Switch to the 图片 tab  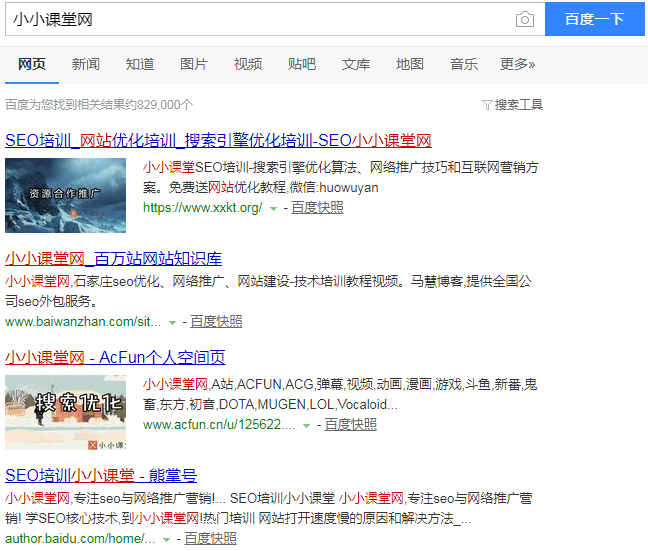(x=194, y=64)
